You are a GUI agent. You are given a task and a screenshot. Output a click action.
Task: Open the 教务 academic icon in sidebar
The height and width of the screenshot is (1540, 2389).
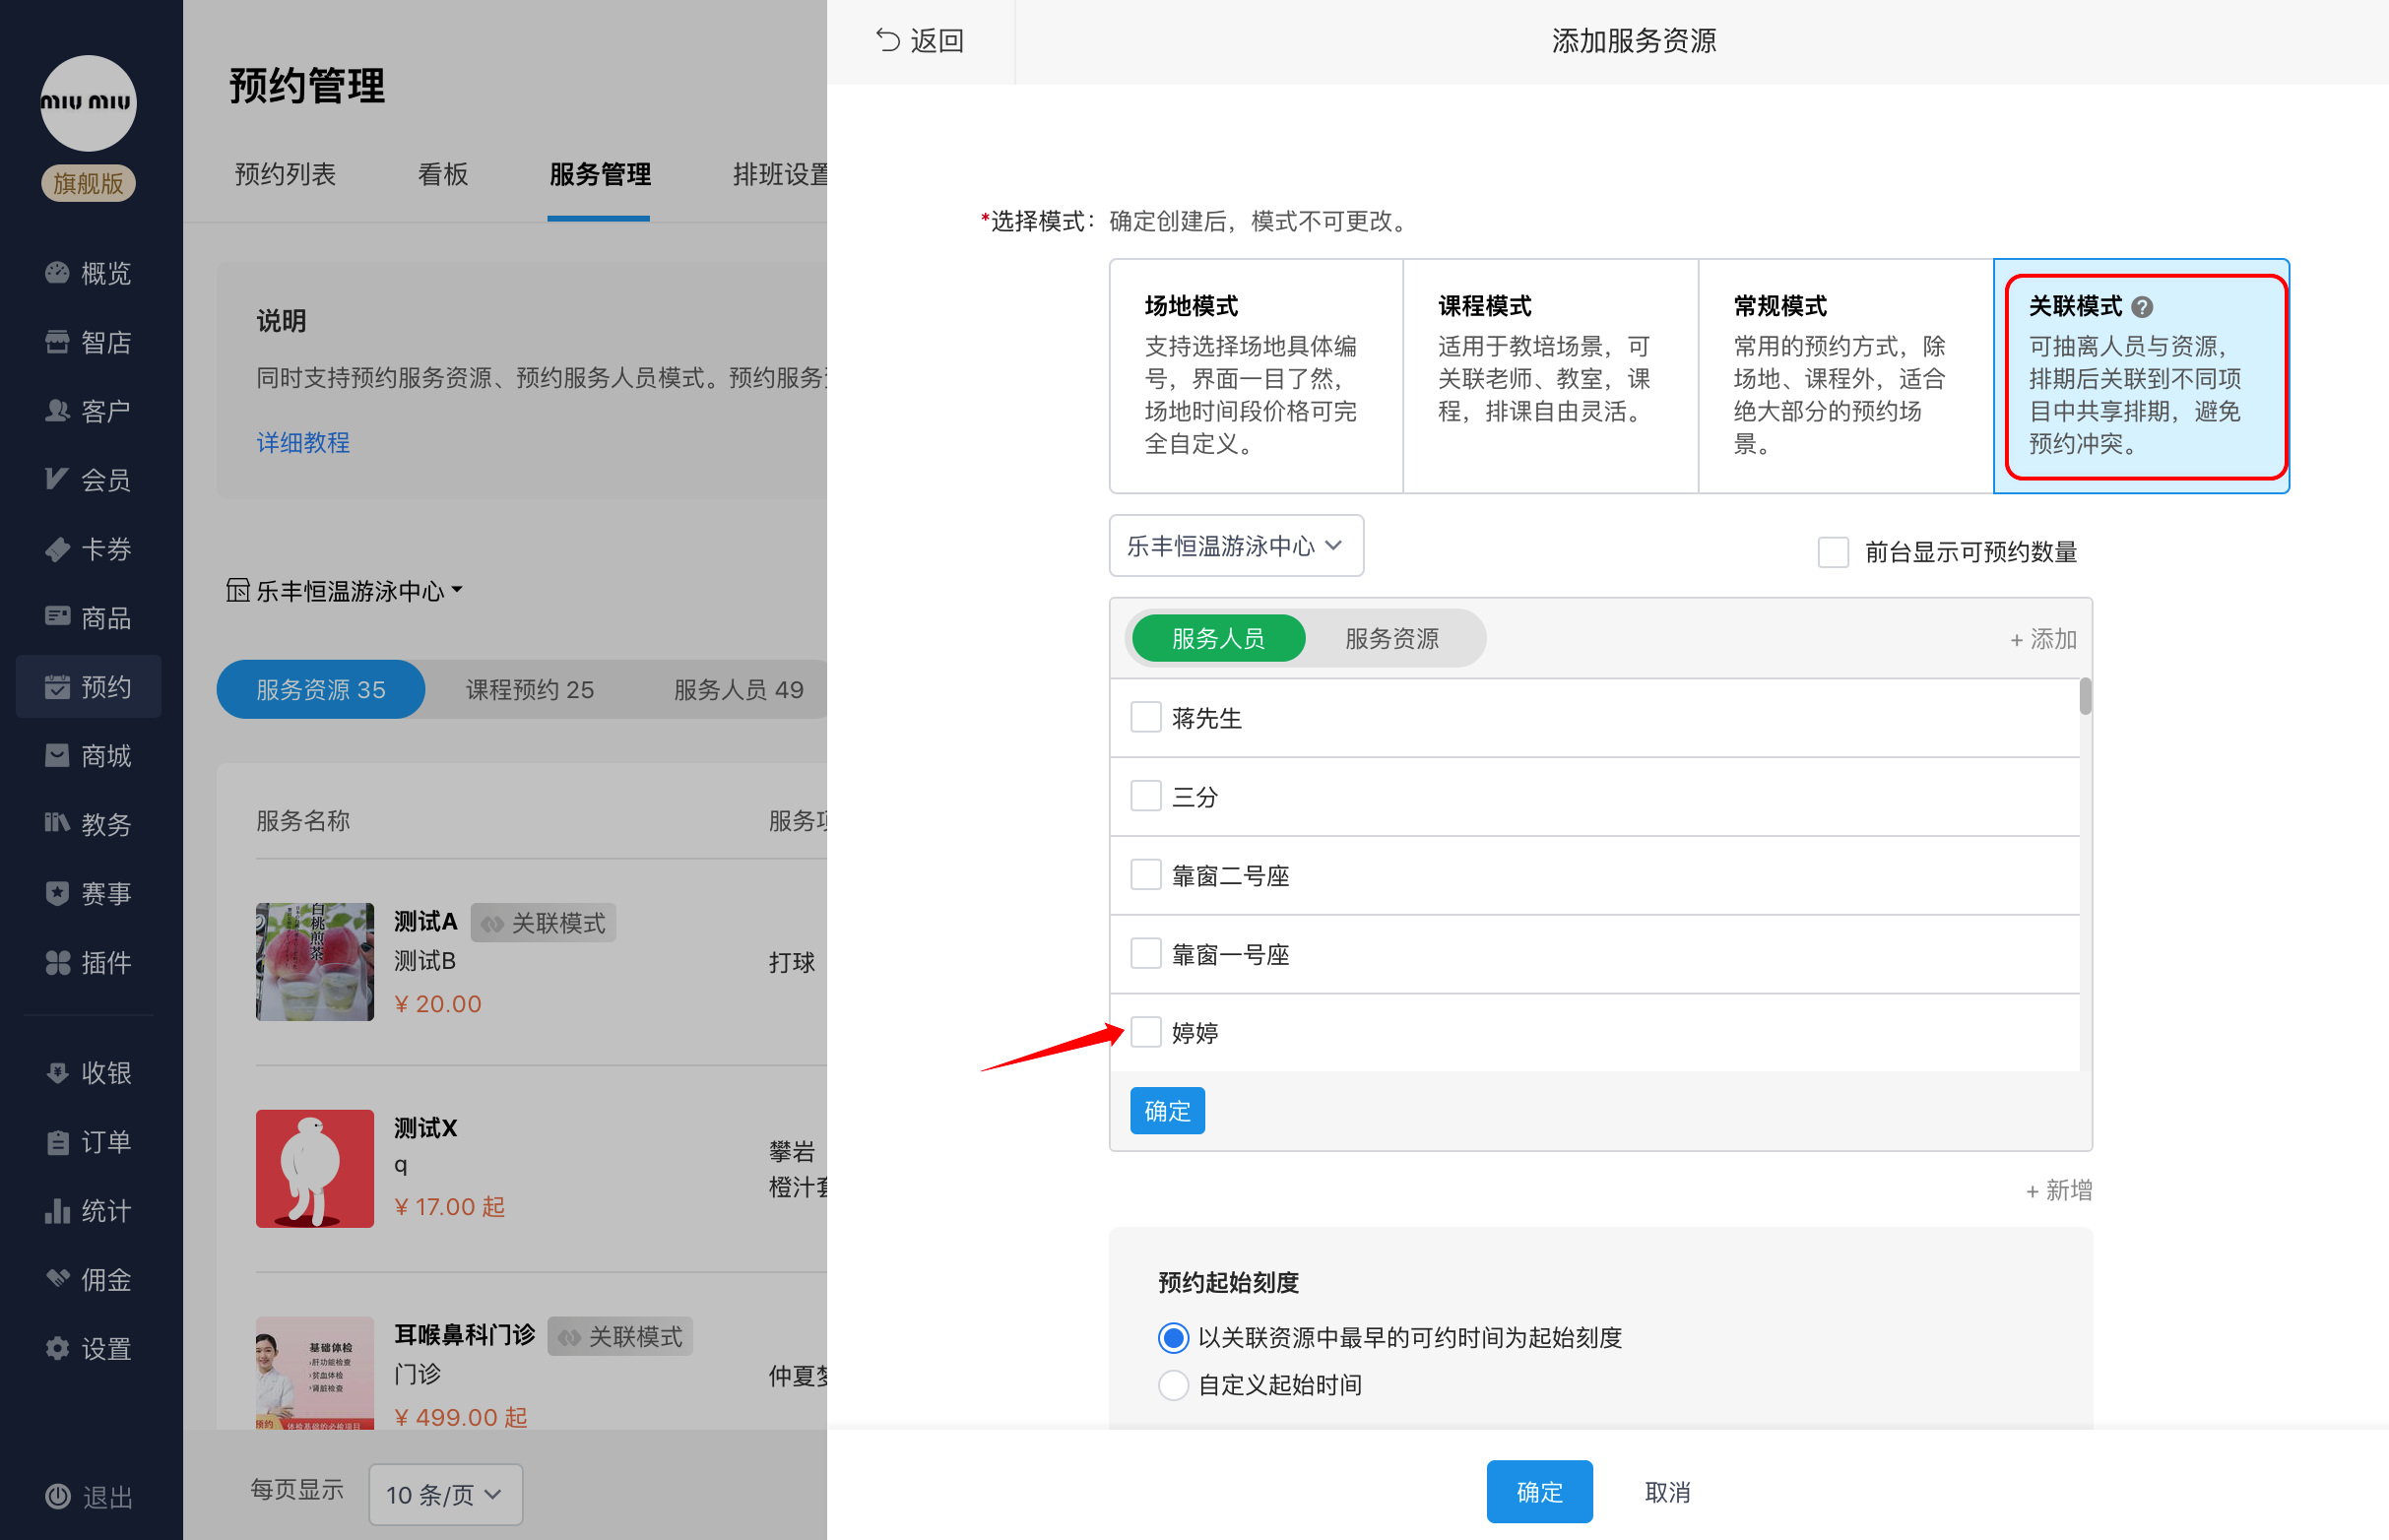pos(57,823)
